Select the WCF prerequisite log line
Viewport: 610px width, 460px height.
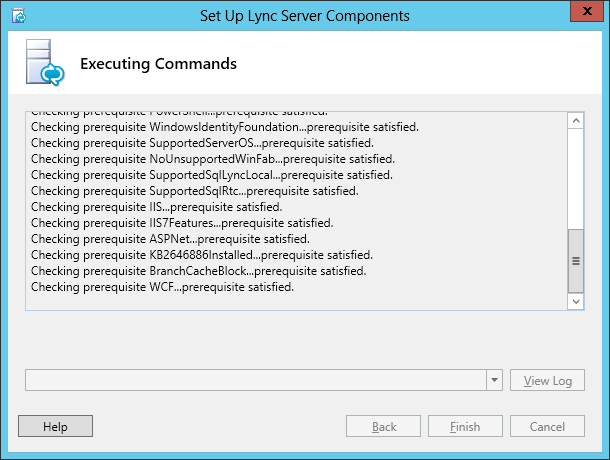pos(163,287)
